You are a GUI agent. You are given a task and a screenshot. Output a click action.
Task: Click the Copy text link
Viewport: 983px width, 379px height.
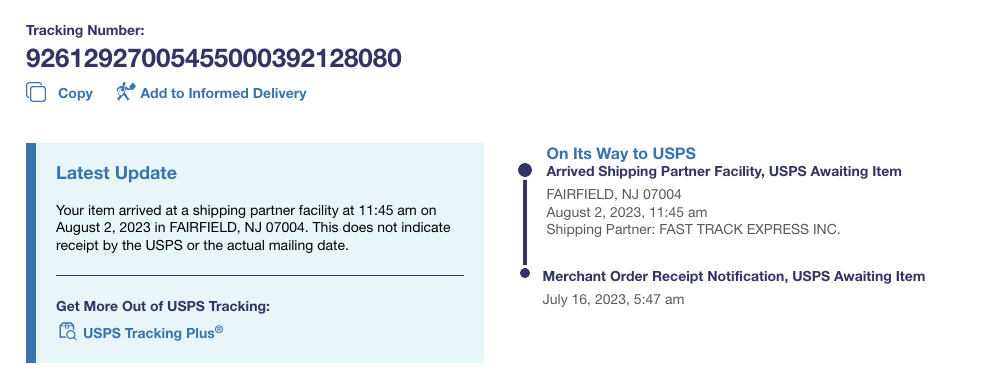click(75, 93)
